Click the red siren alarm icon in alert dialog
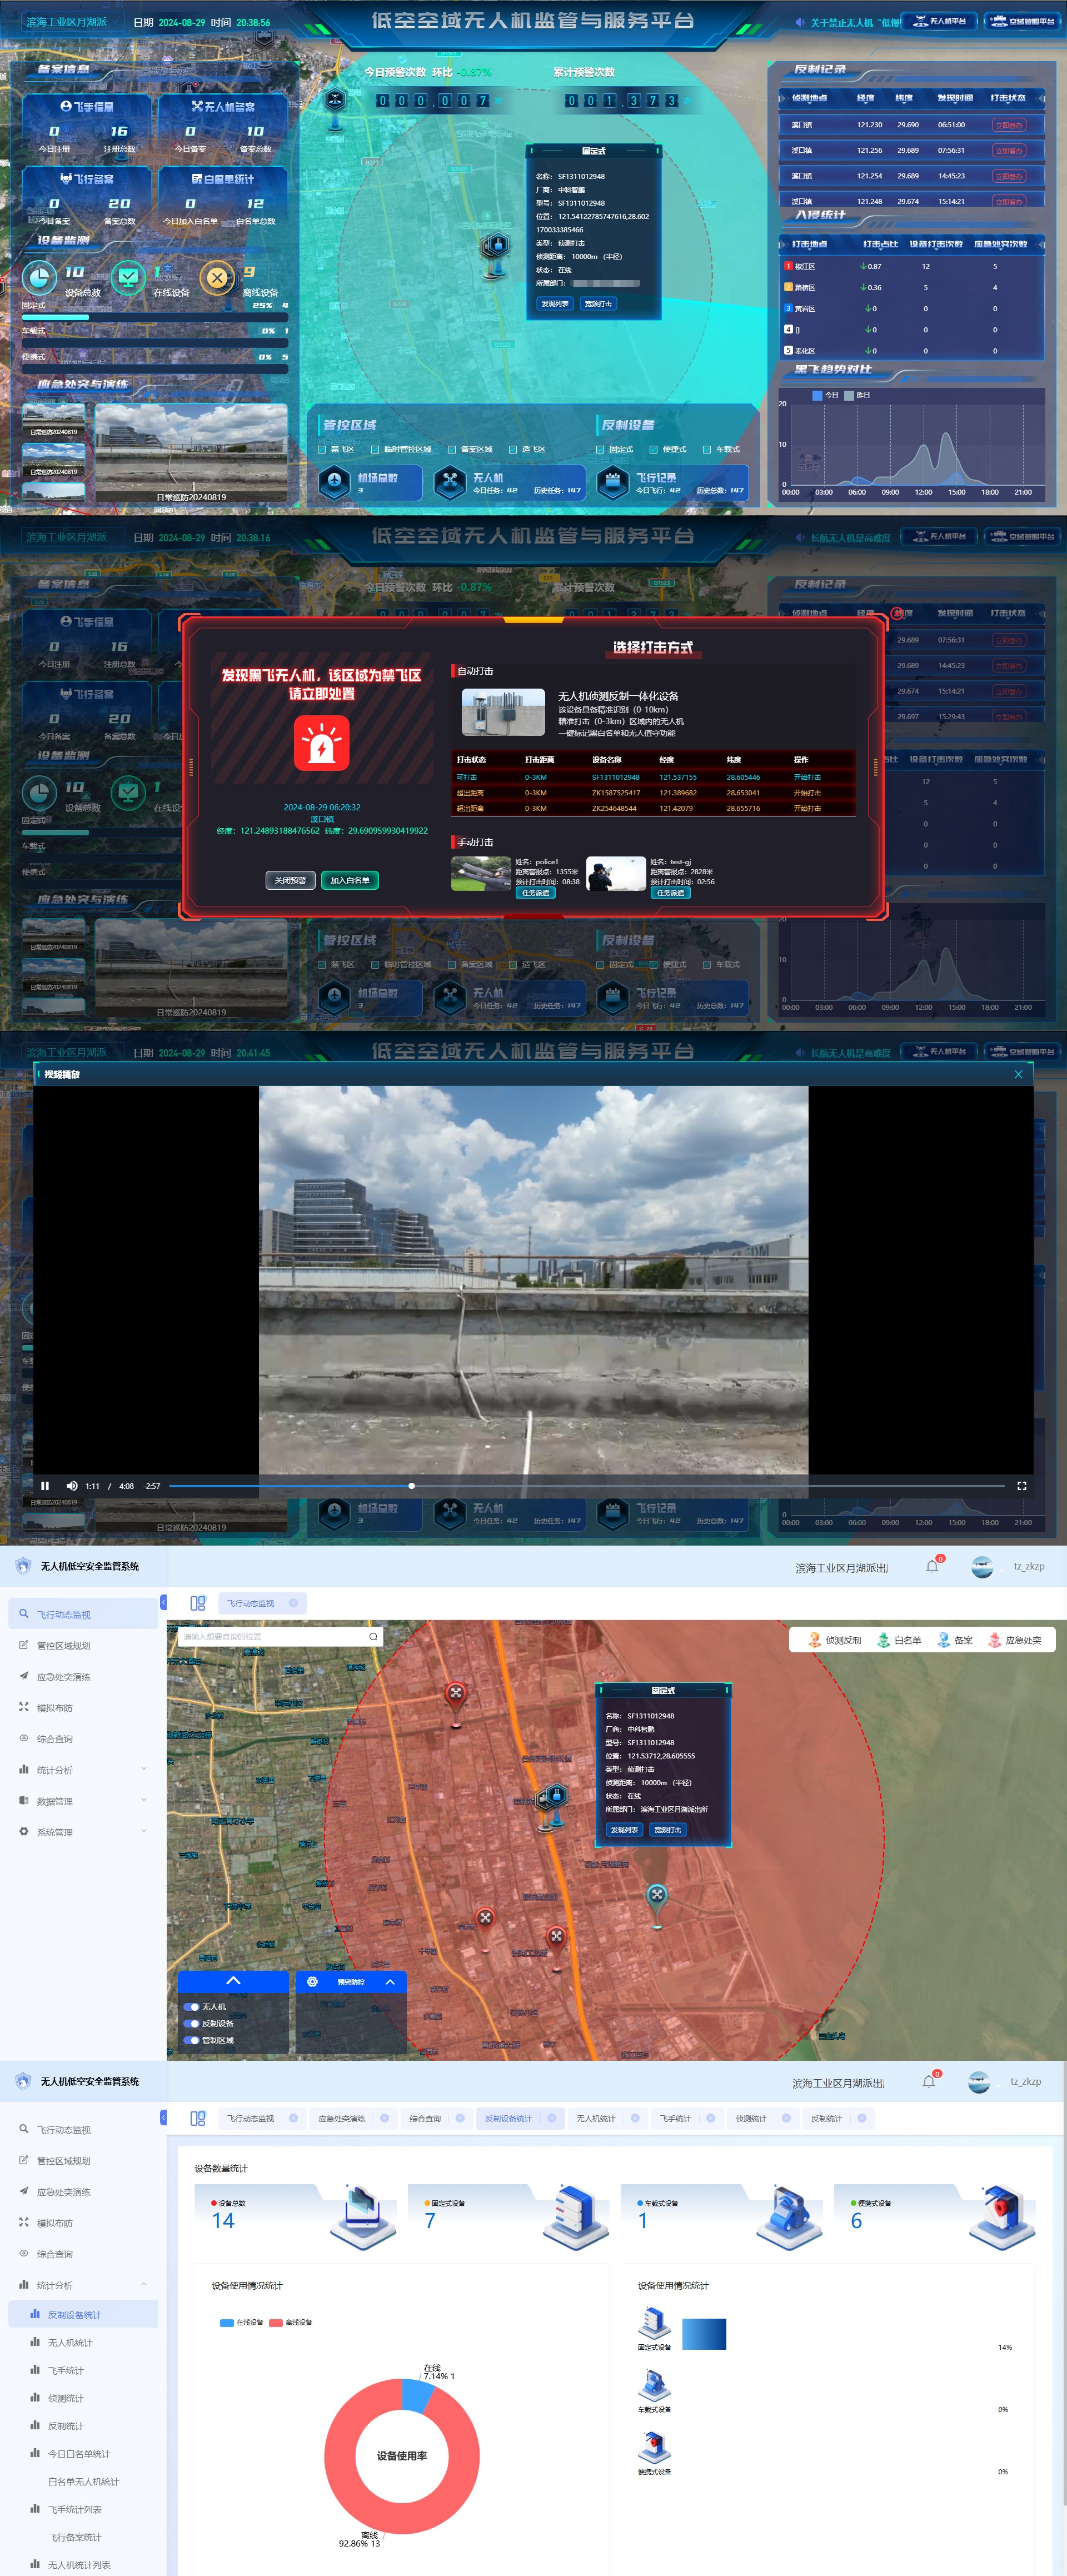The width and height of the screenshot is (1067, 2576). click(321, 743)
